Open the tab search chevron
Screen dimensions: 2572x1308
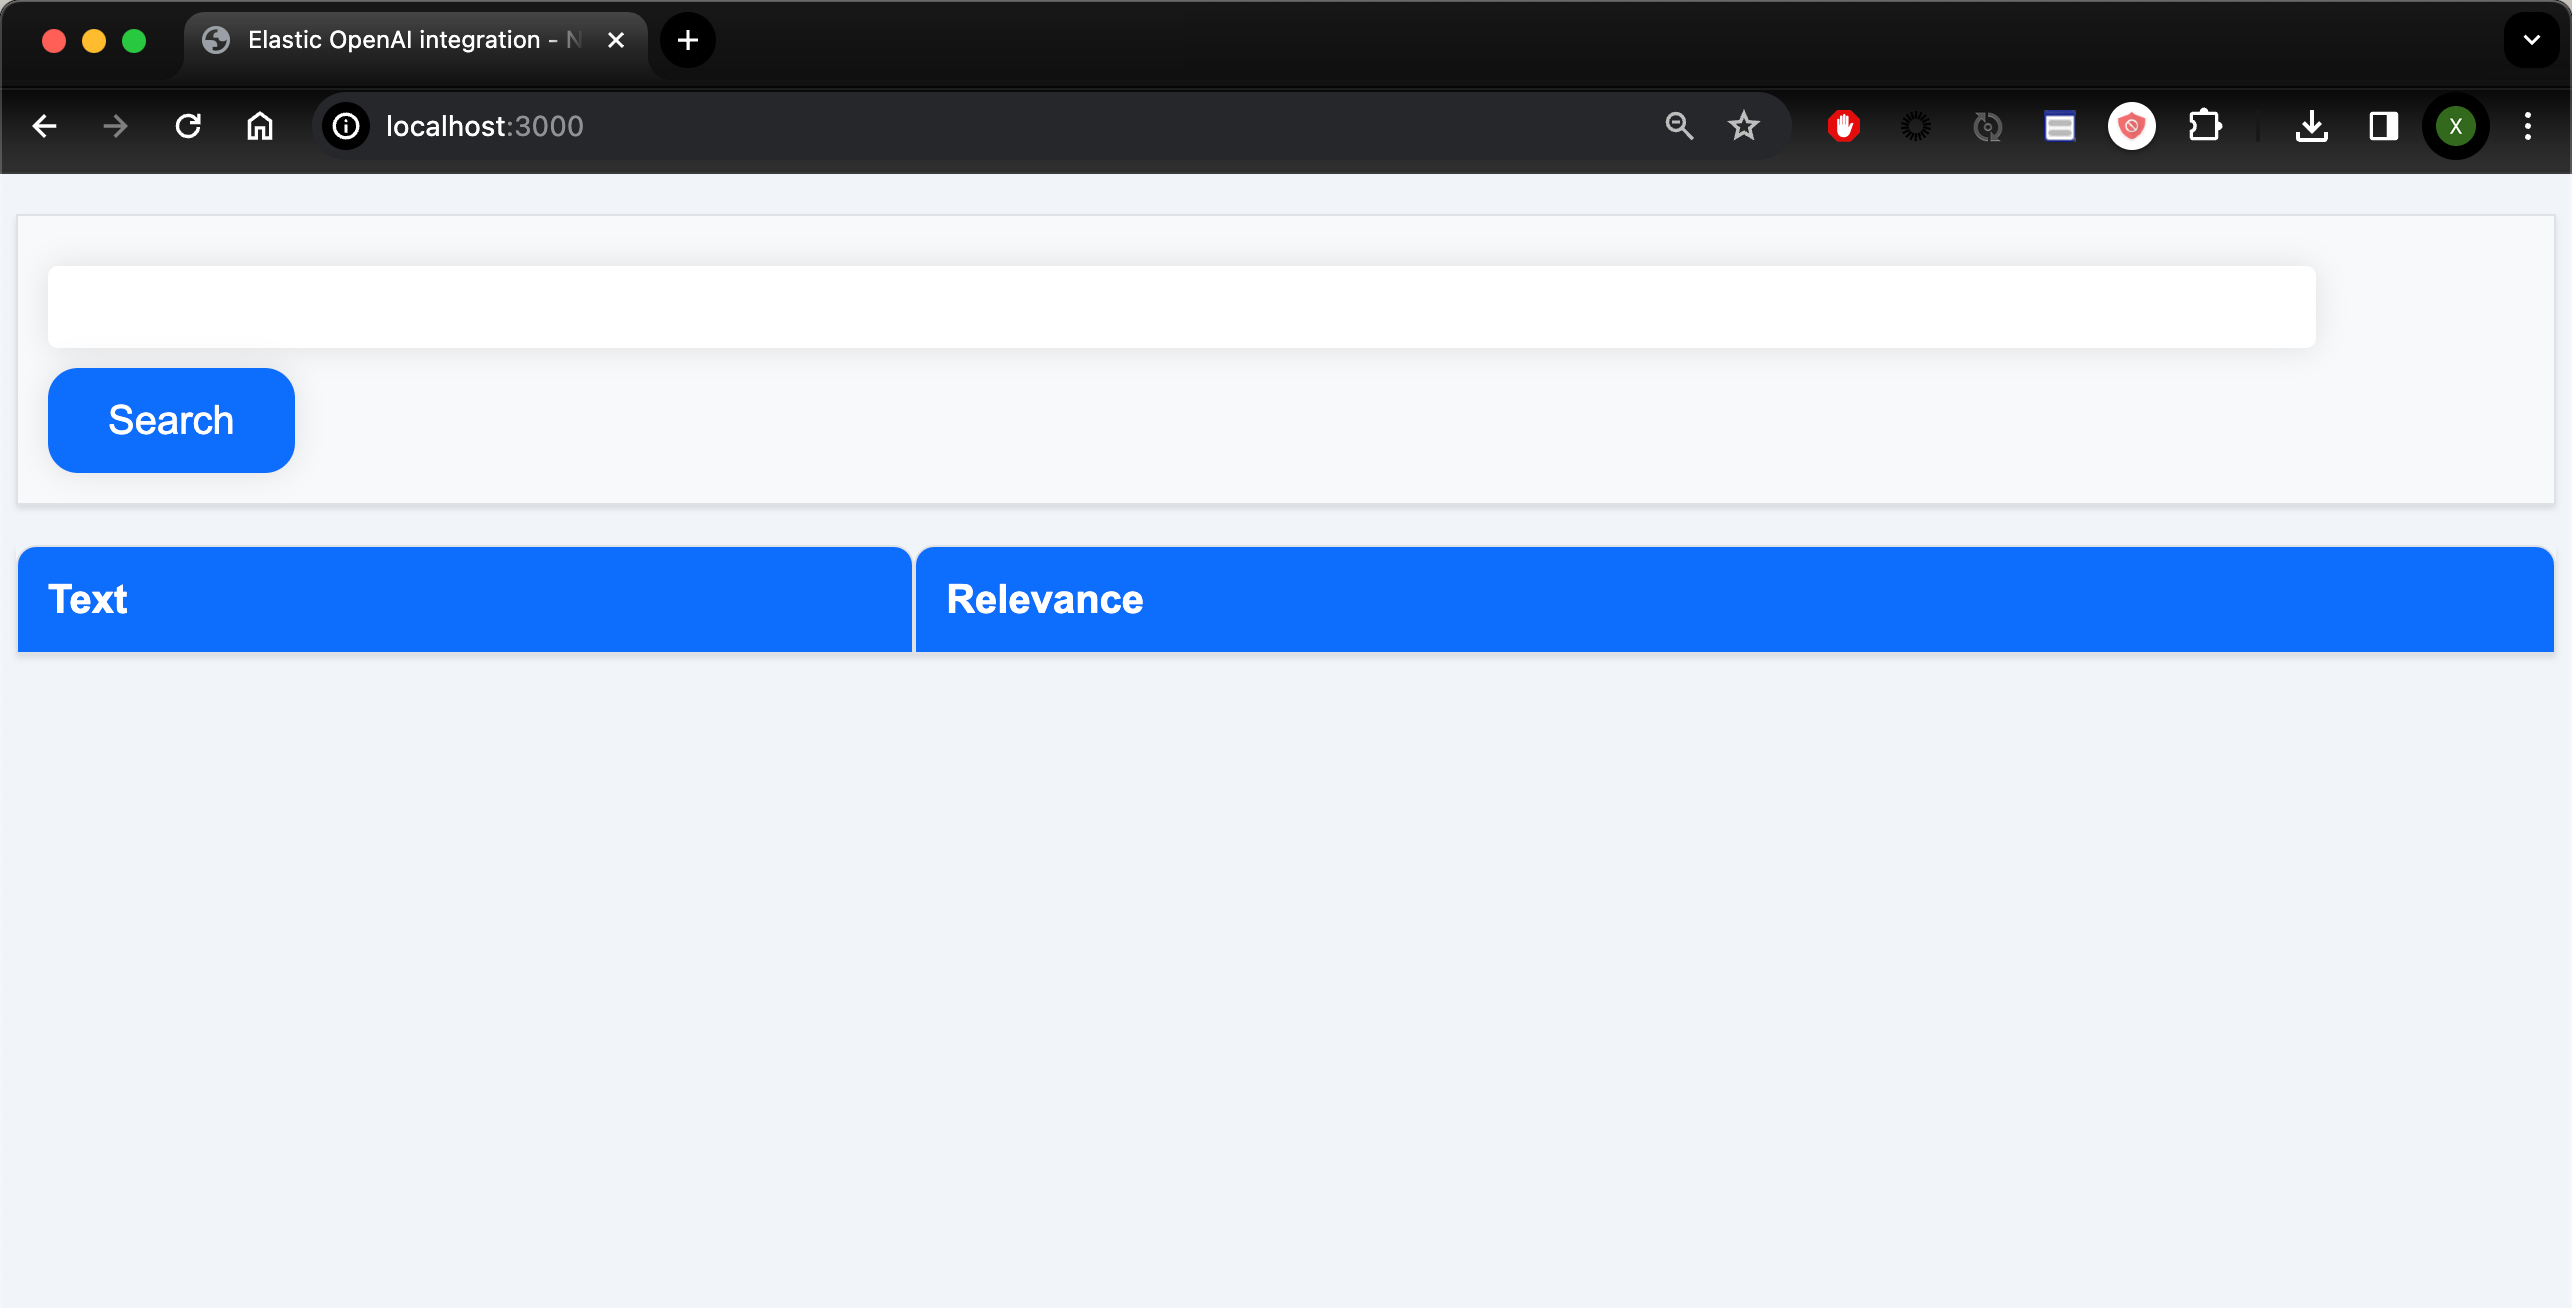pos(2531,40)
